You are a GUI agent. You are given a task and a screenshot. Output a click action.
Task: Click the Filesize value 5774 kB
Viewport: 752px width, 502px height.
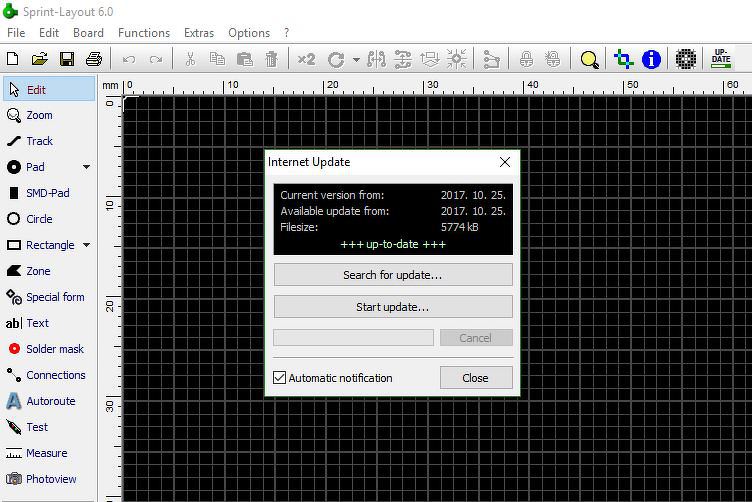[459, 227]
